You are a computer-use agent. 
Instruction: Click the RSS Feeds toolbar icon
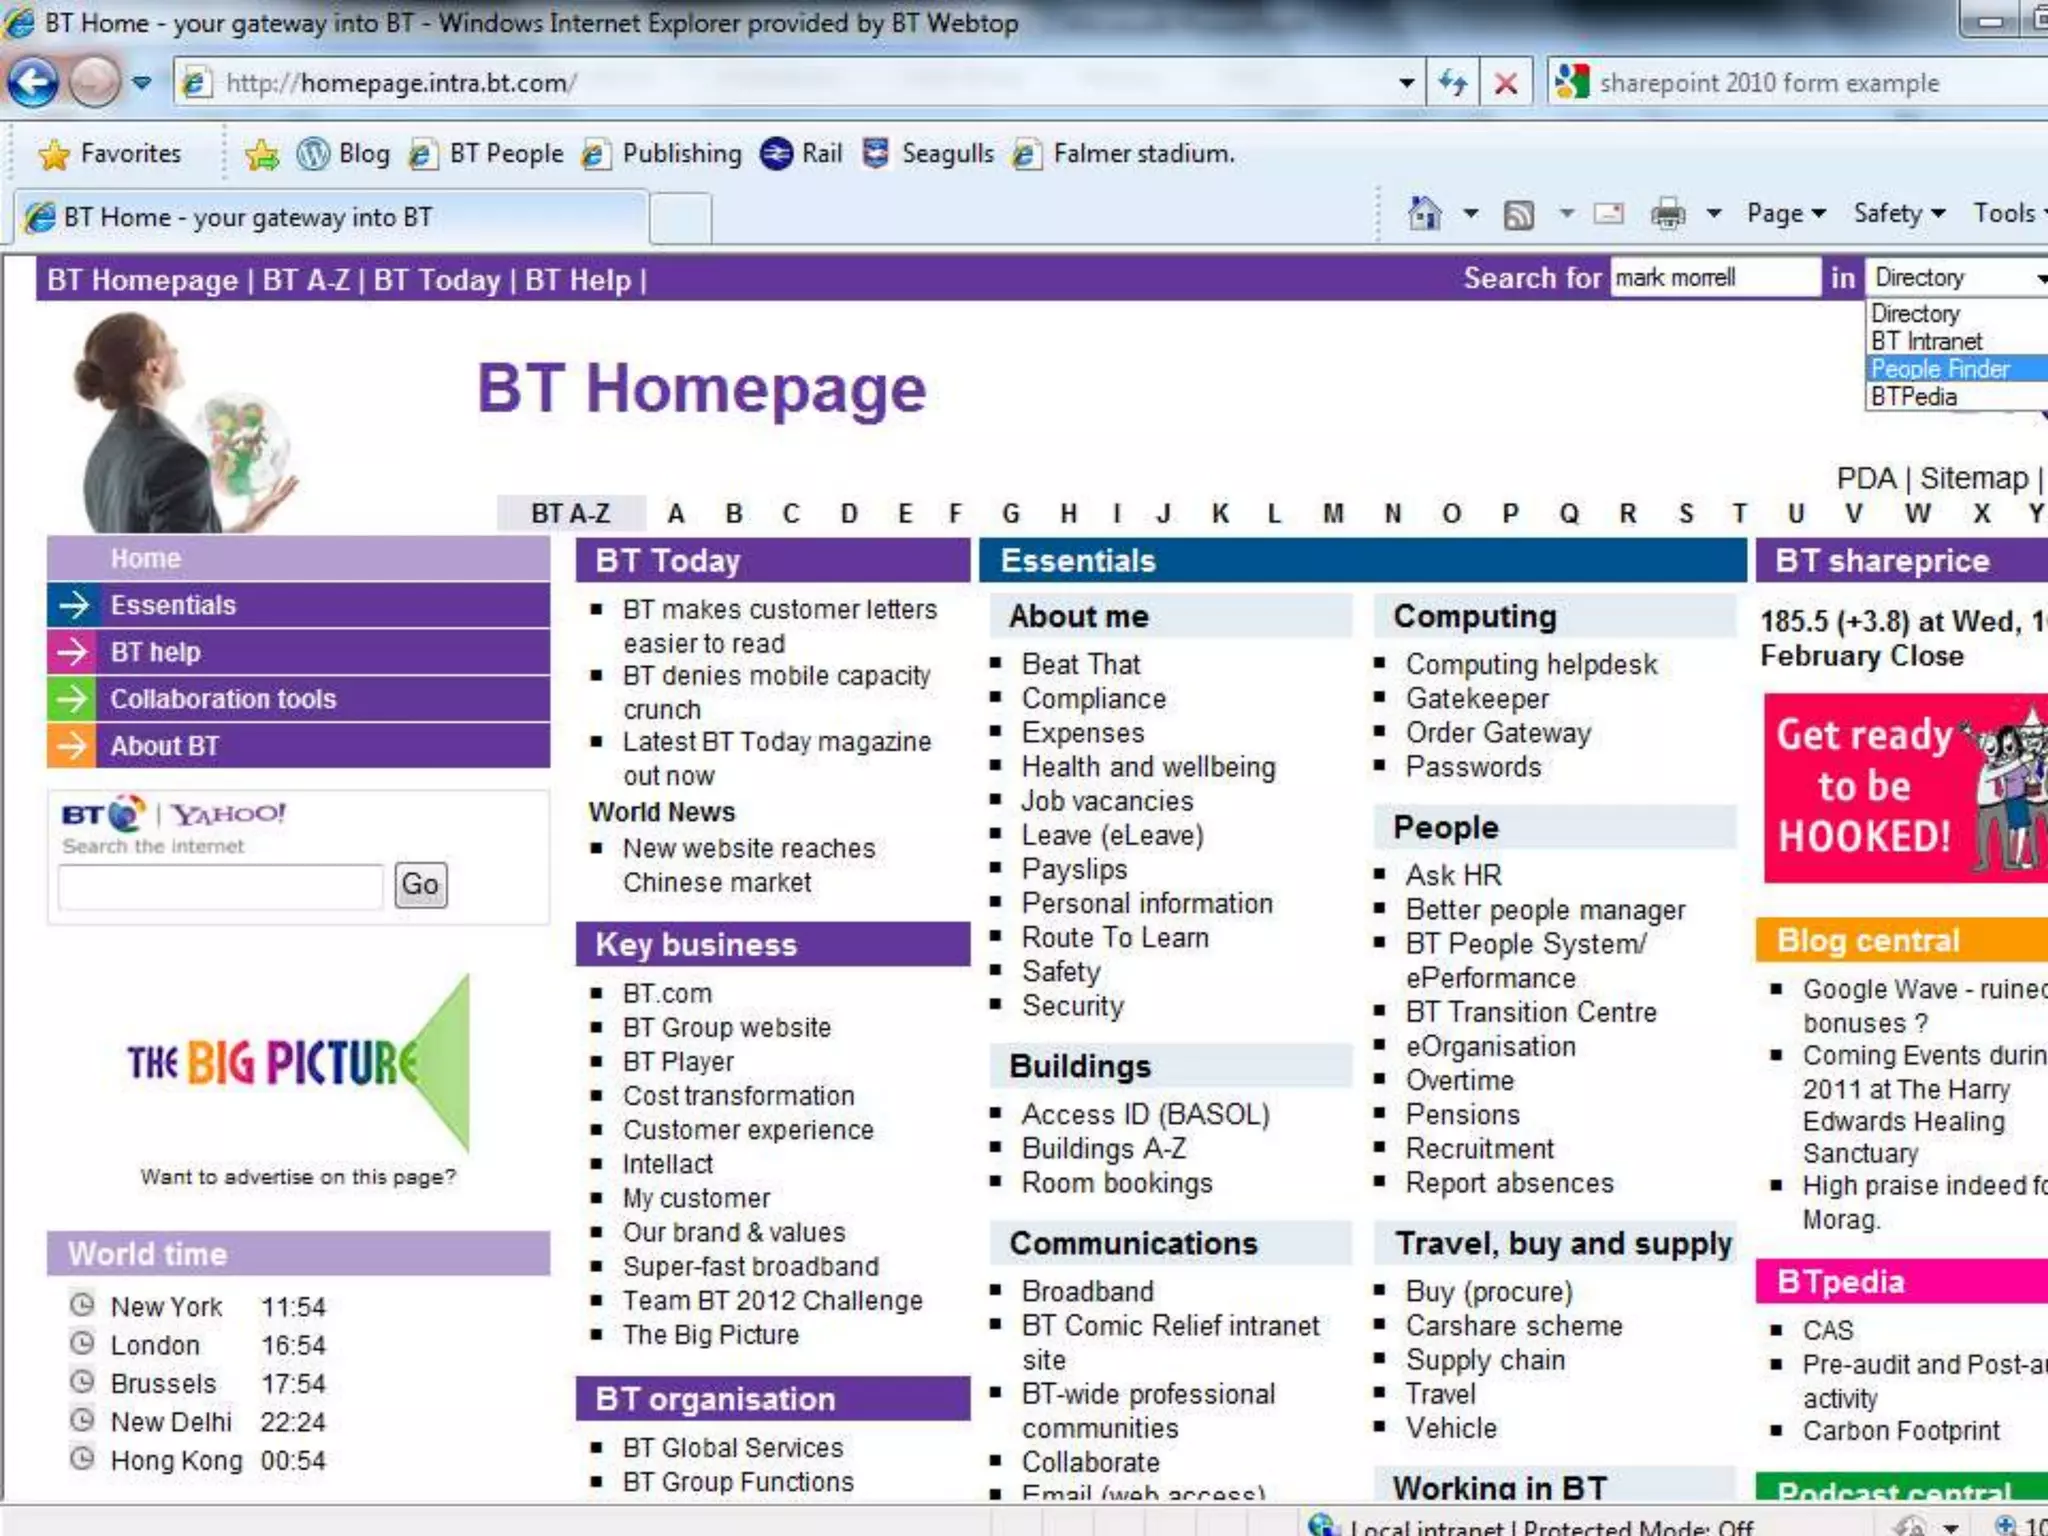pos(1519,214)
